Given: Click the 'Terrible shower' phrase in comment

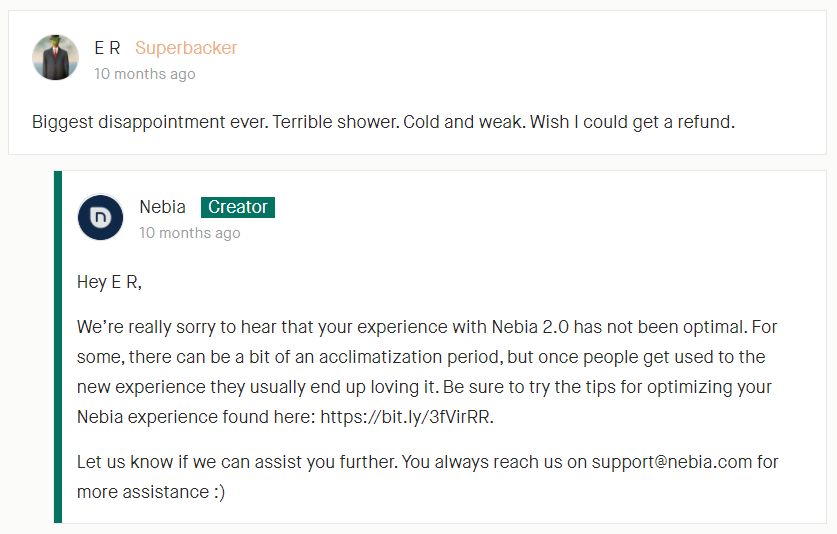Looking at the screenshot, I should (x=336, y=122).
